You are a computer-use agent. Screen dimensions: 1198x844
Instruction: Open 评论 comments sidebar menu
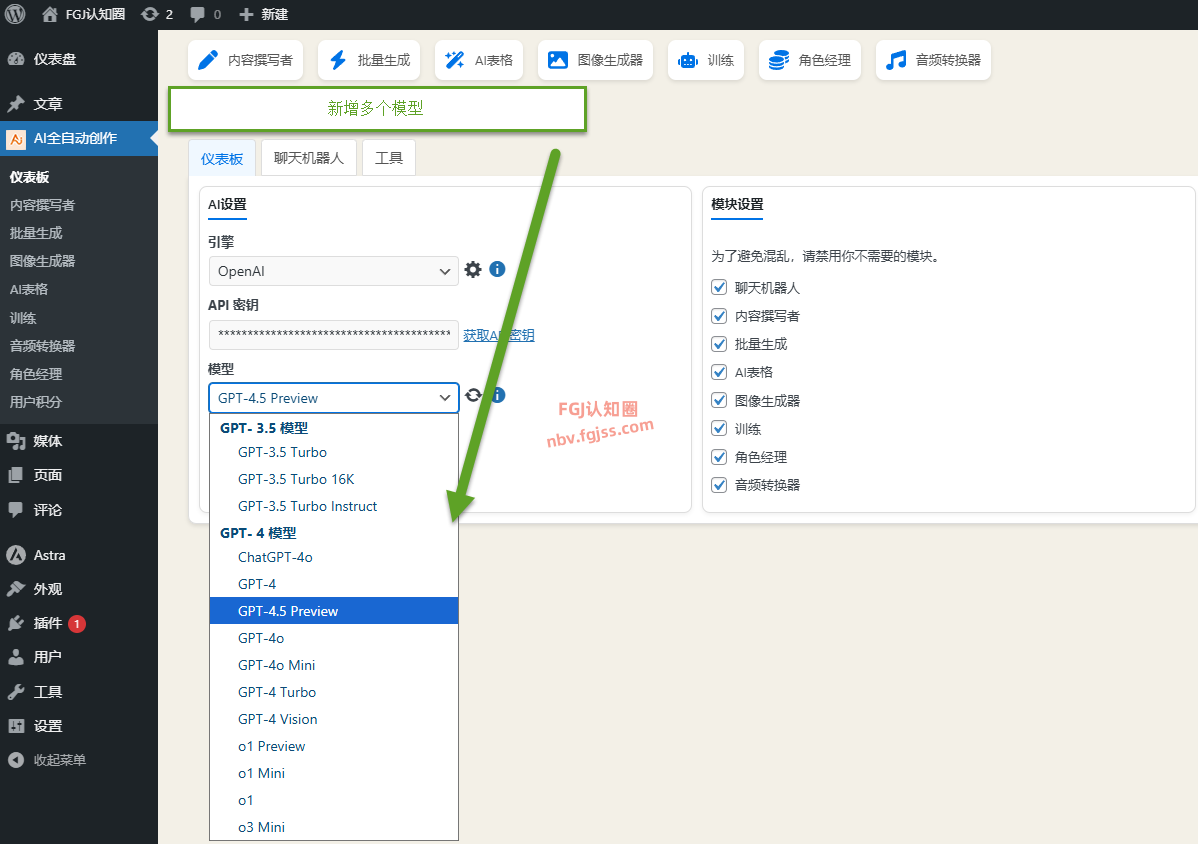click(x=79, y=509)
